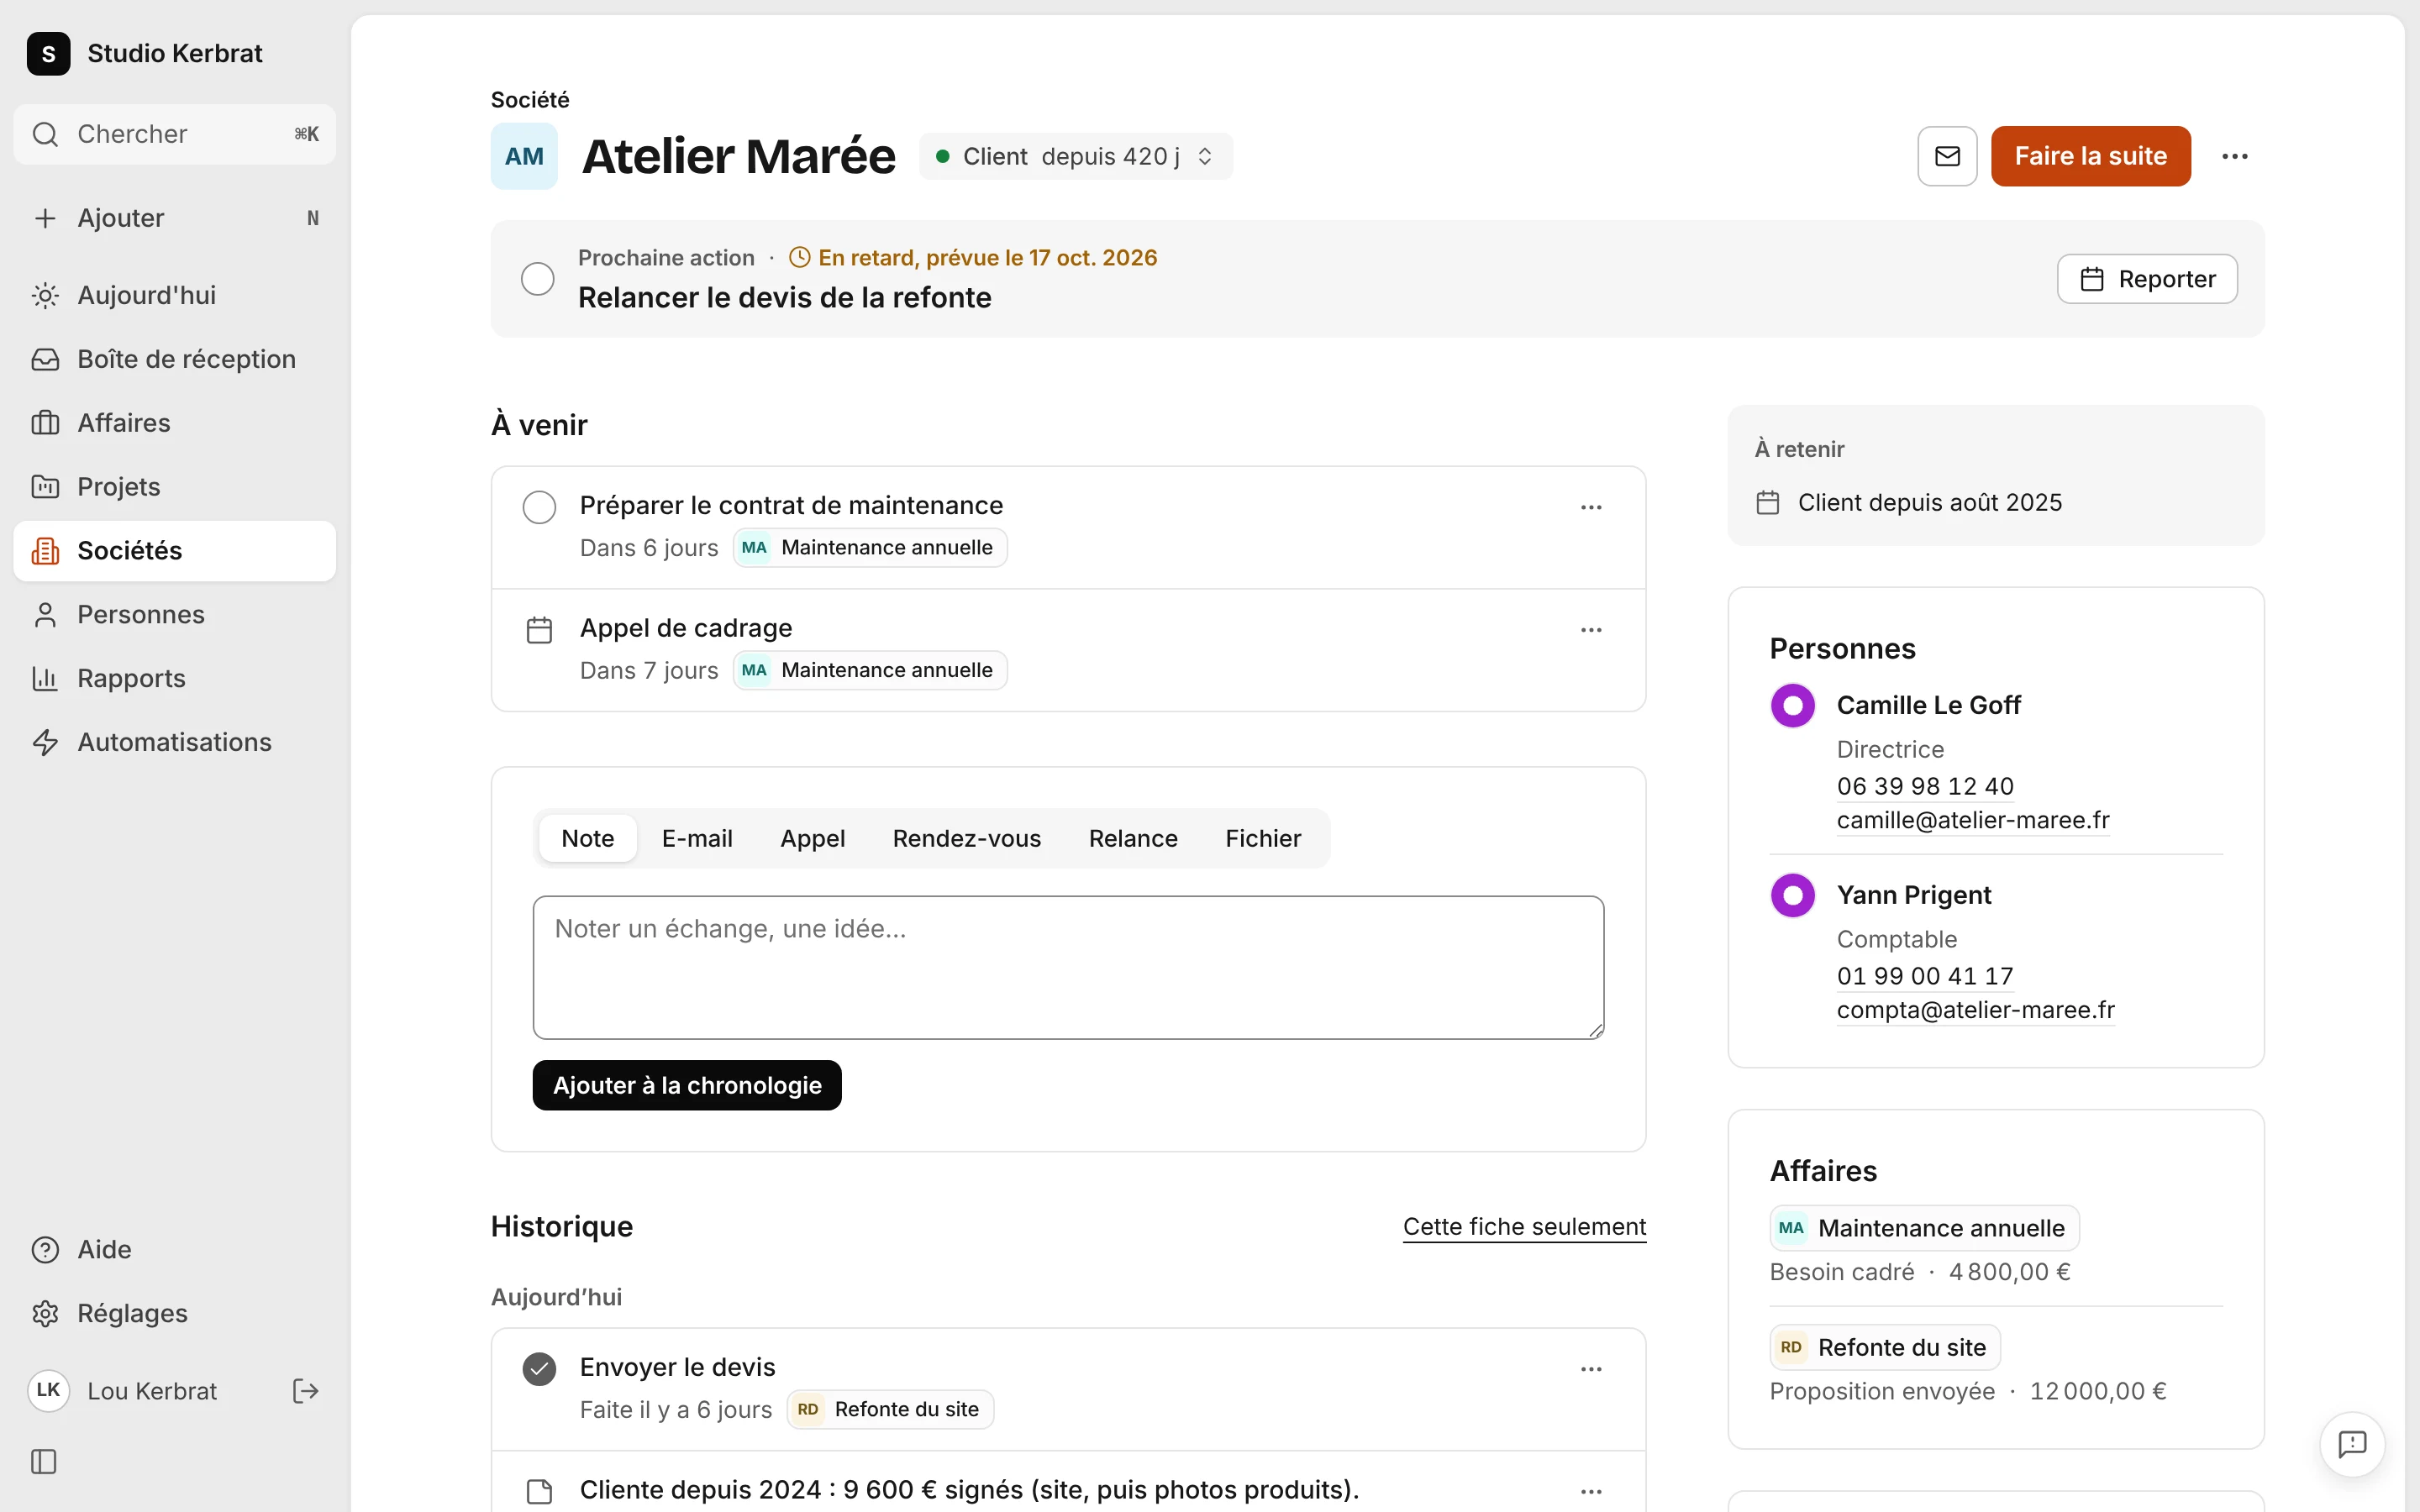This screenshot has height=1512, width=2420.
Task: Open the Client depuis 420 j status dropdown
Action: click(x=1075, y=156)
